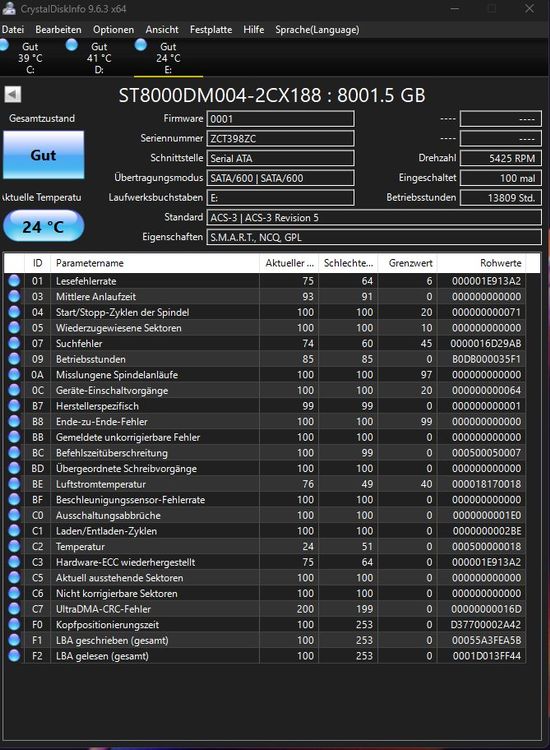Click status orb for Suchfehler row
The height and width of the screenshot is (750, 550).
coord(14,343)
